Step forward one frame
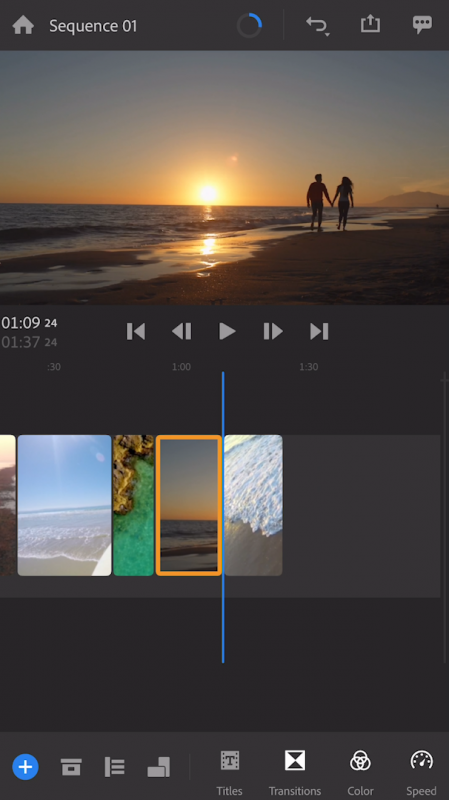449x800 pixels. [273, 332]
